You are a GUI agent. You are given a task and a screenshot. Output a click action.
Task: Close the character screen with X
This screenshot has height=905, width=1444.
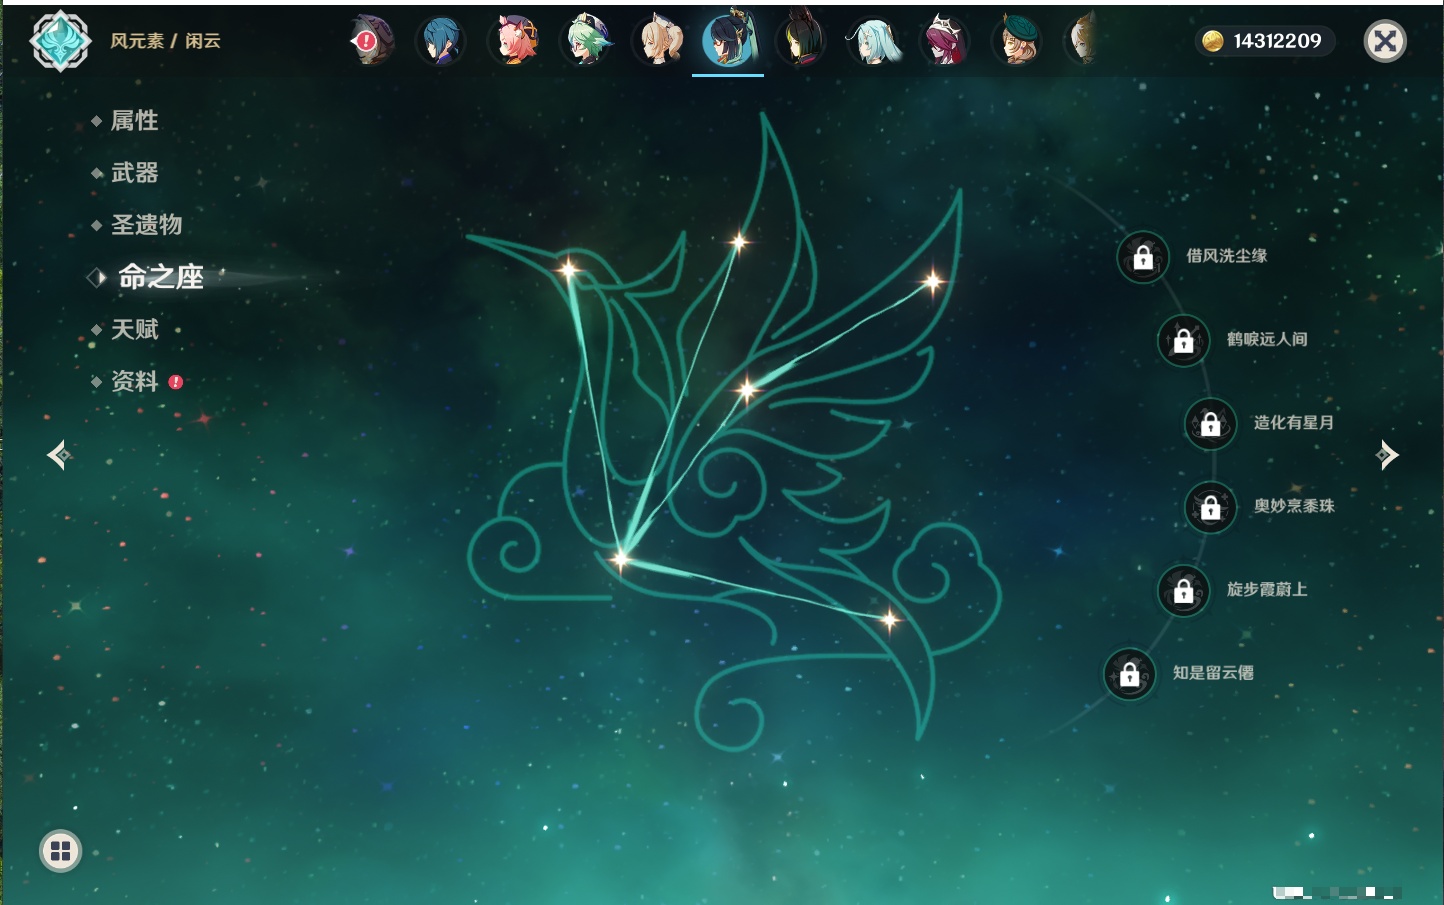[x=1385, y=41]
